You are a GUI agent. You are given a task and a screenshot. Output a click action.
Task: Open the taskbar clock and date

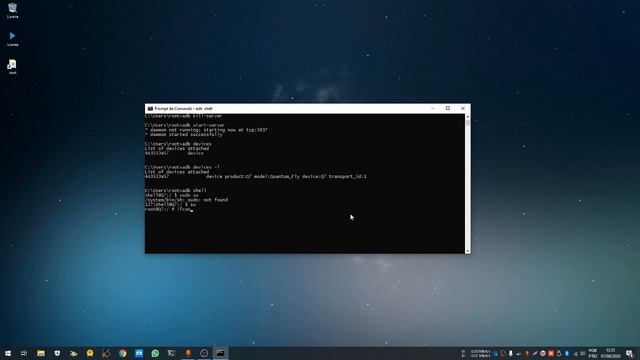pos(610,353)
